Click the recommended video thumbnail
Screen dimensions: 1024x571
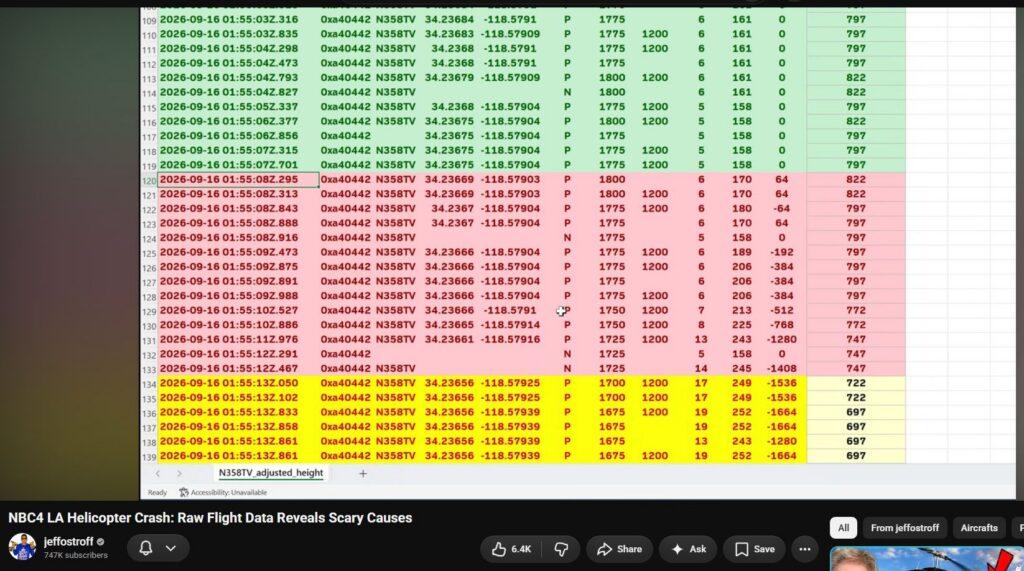(926, 559)
